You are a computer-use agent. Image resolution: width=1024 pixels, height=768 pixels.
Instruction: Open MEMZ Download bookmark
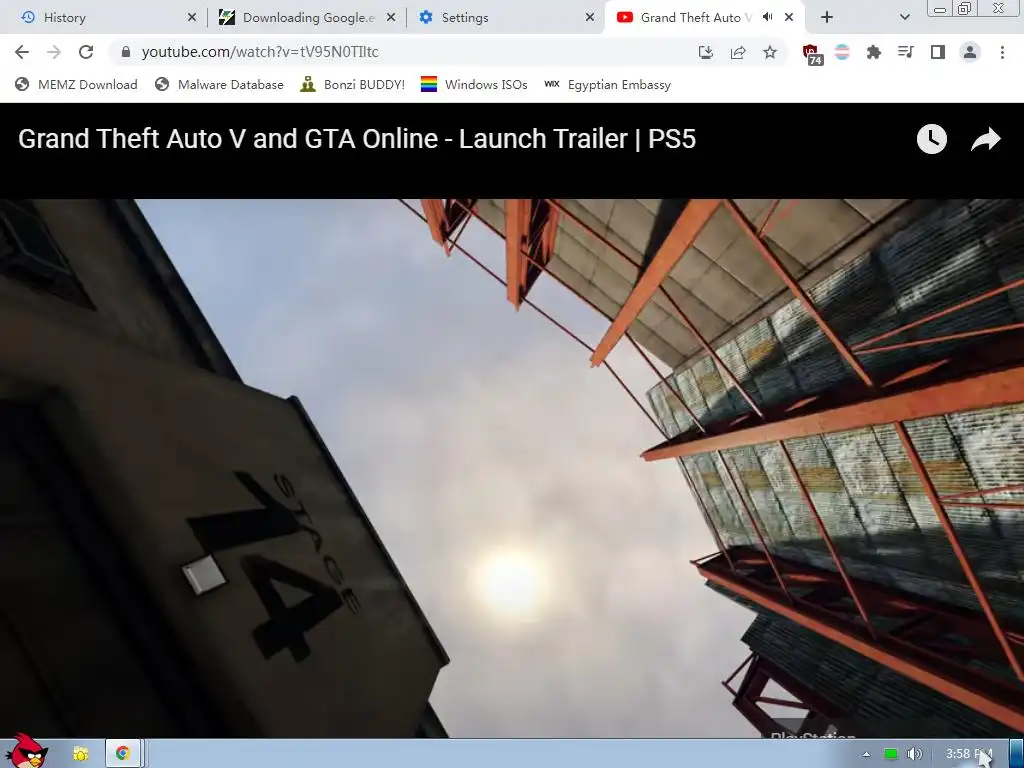(76, 84)
